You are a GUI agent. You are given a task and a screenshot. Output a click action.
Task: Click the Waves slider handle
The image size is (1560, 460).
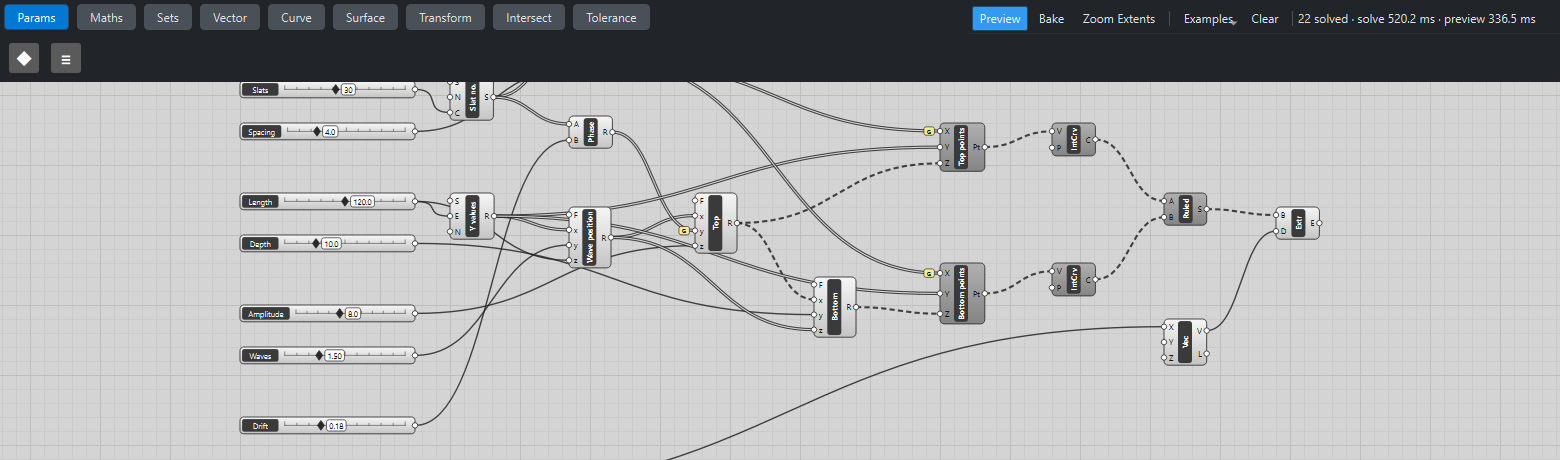tap(319, 355)
